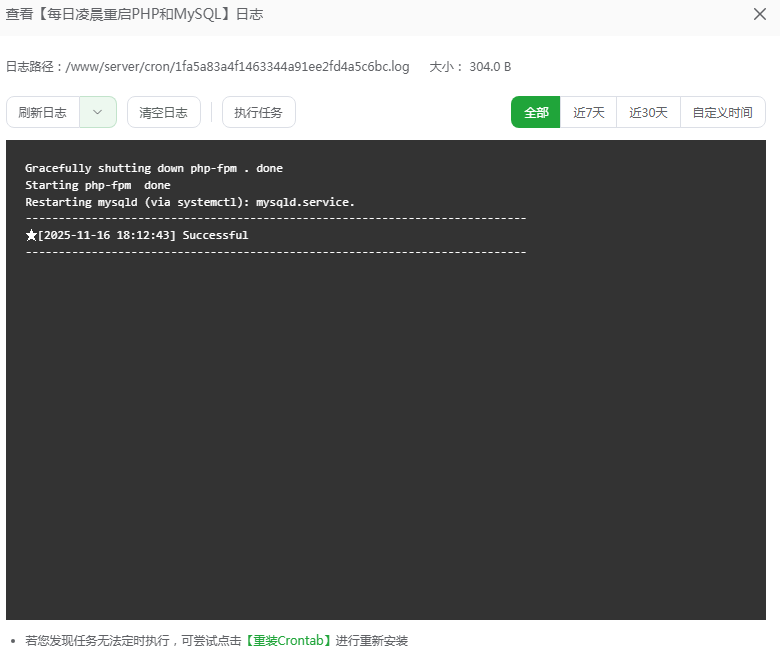Screen dimensions: 780x658
Task: Click the star icon before the timestamp
Action: 31,236
